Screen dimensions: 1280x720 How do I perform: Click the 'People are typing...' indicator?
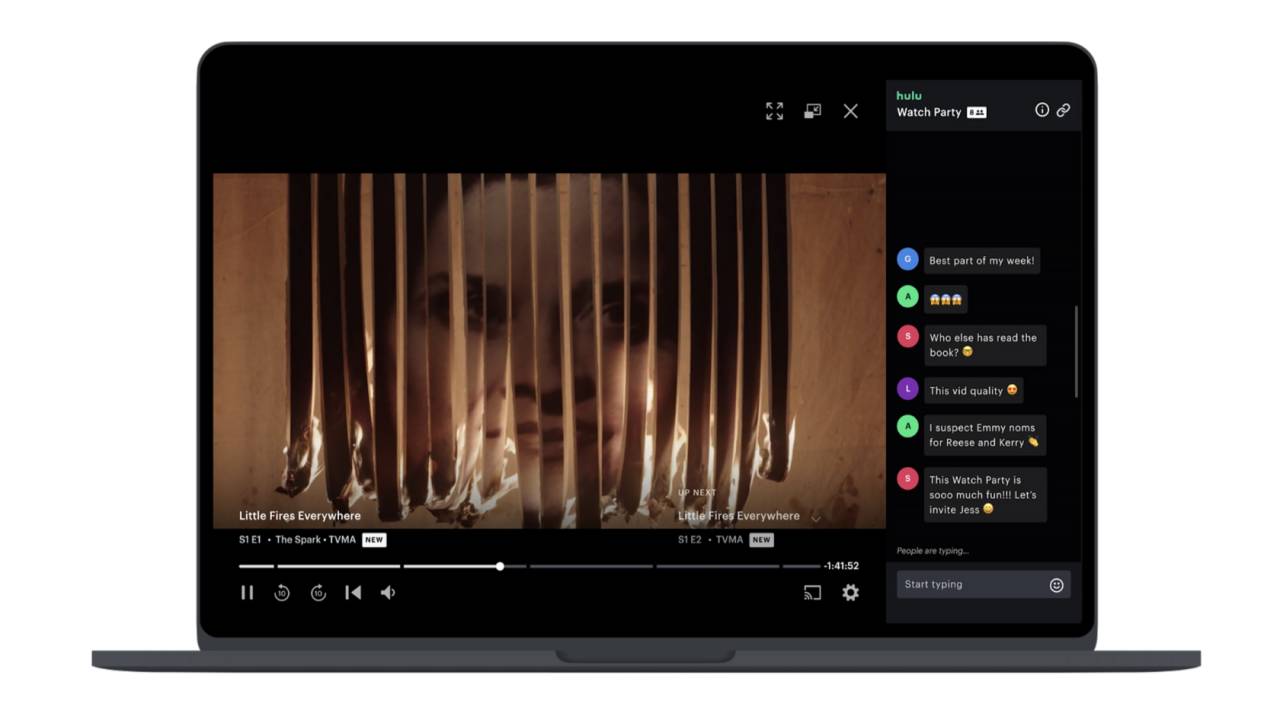pyautogui.click(x=933, y=551)
